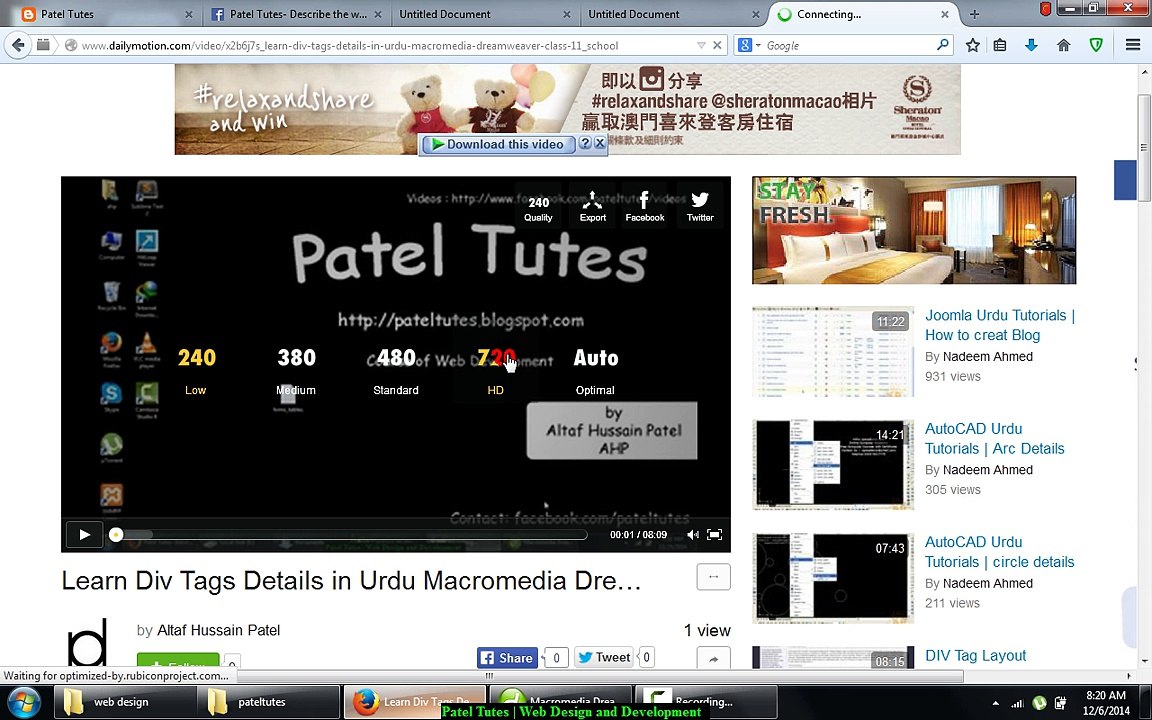The height and width of the screenshot is (720, 1152).
Task: Open Firefox downloads arrow
Action: (x=1031, y=46)
